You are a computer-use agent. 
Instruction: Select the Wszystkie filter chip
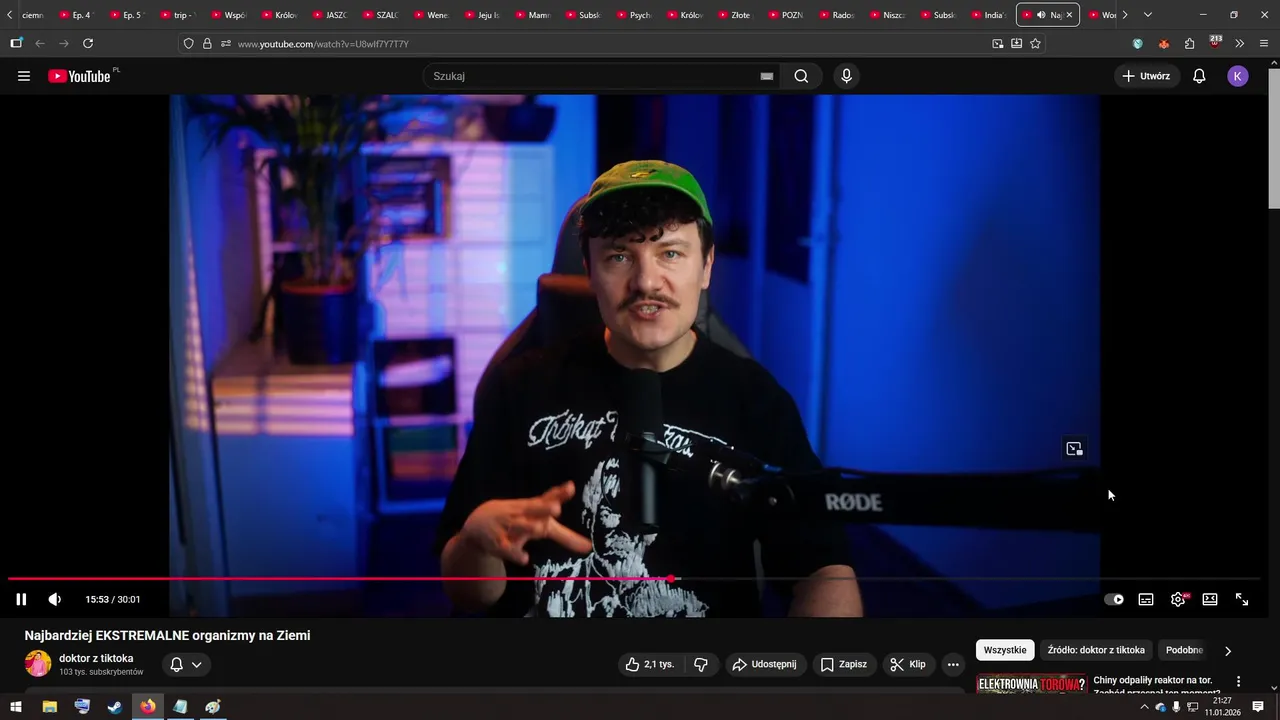[1005, 650]
